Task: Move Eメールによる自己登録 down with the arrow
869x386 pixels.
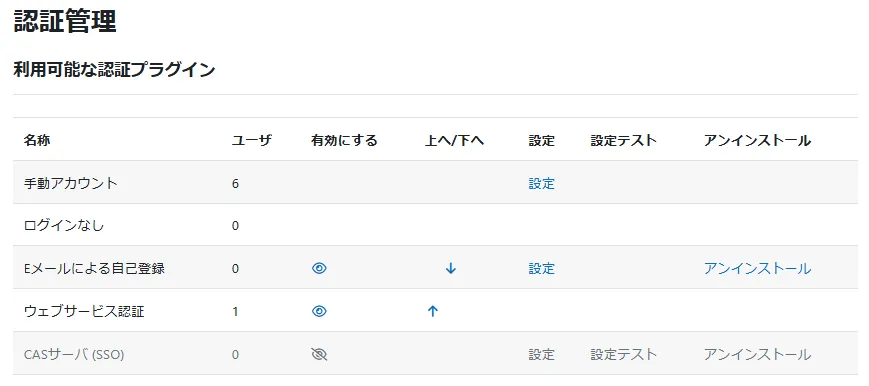Action: (x=451, y=269)
